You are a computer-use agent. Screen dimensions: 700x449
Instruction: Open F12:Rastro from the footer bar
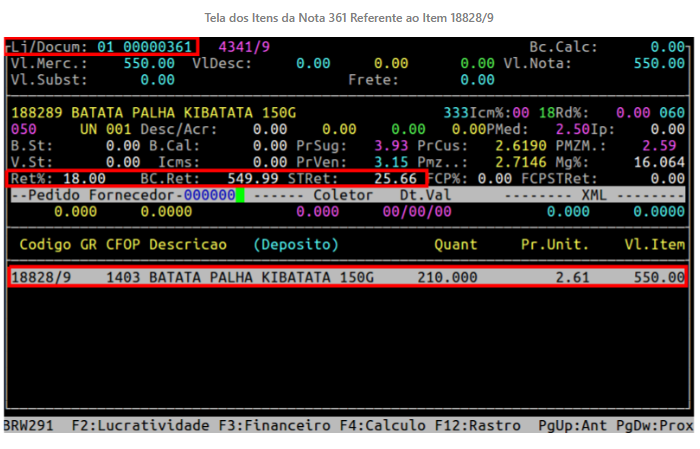(x=477, y=425)
